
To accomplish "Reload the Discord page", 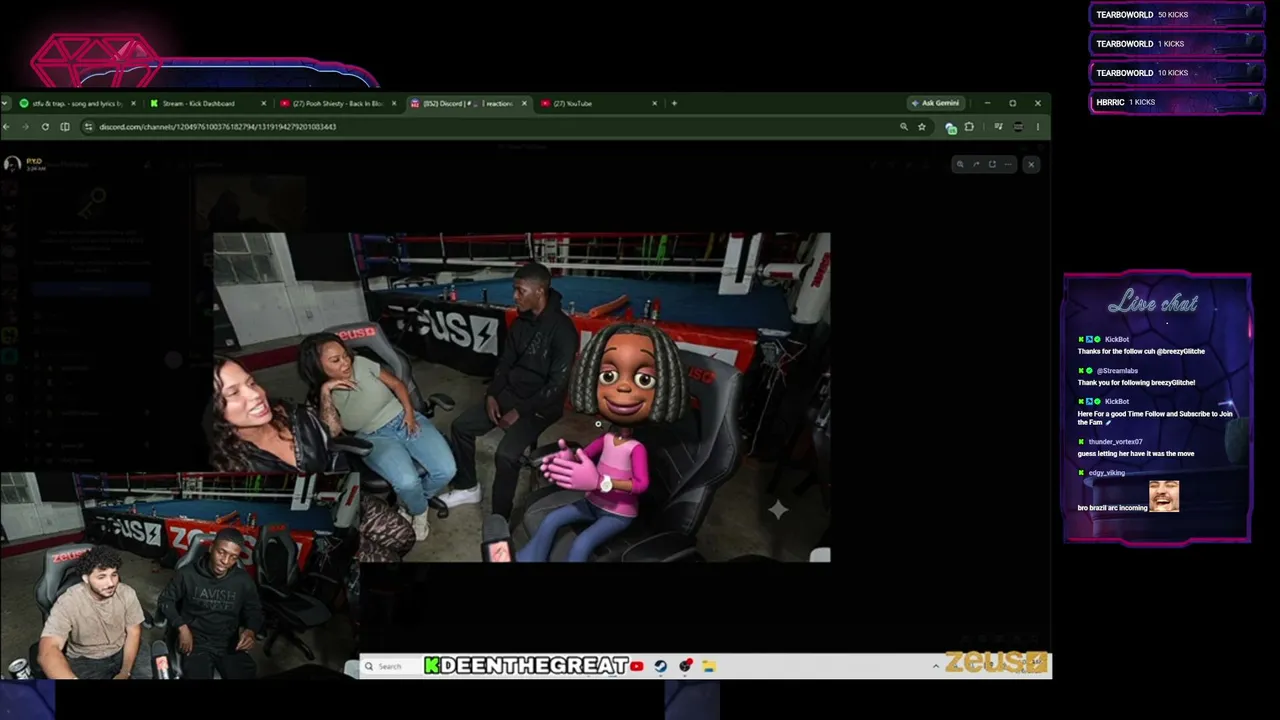I will [x=45, y=127].
